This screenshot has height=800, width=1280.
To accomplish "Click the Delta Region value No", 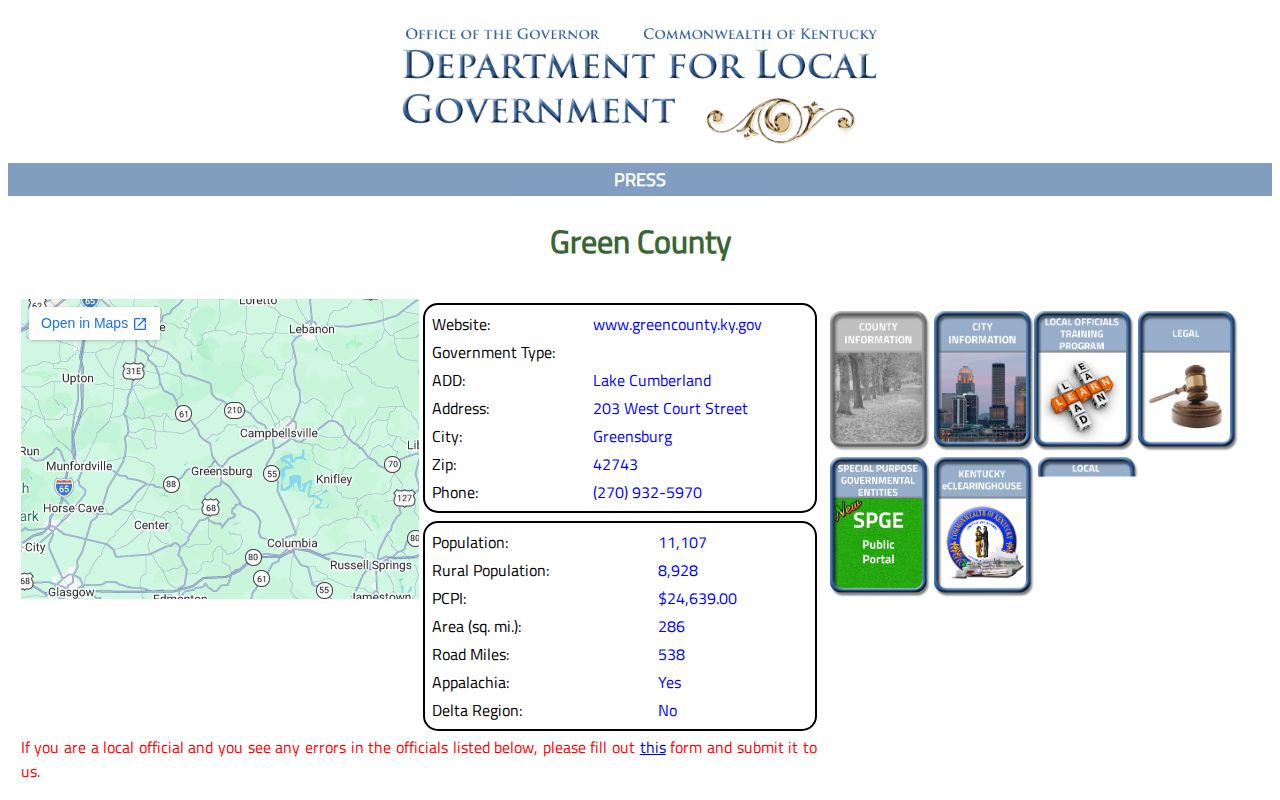I will [667, 711].
